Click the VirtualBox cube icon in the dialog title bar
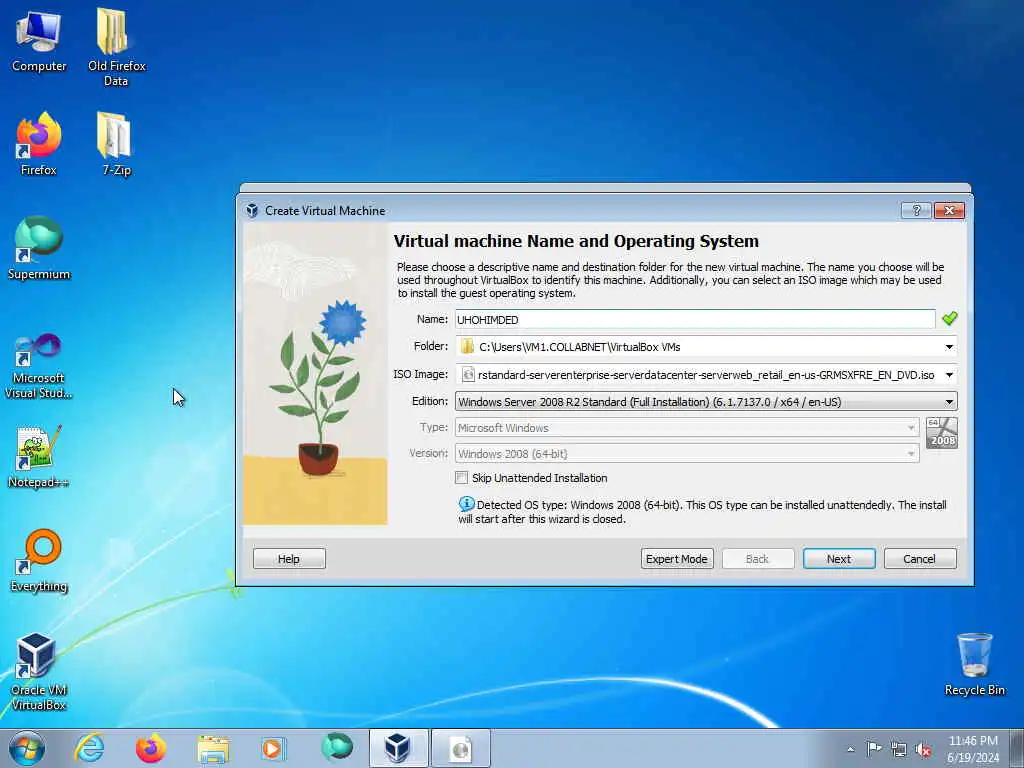Image resolution: width=1024 pixels, height=768 pixels. pos(252,210)
